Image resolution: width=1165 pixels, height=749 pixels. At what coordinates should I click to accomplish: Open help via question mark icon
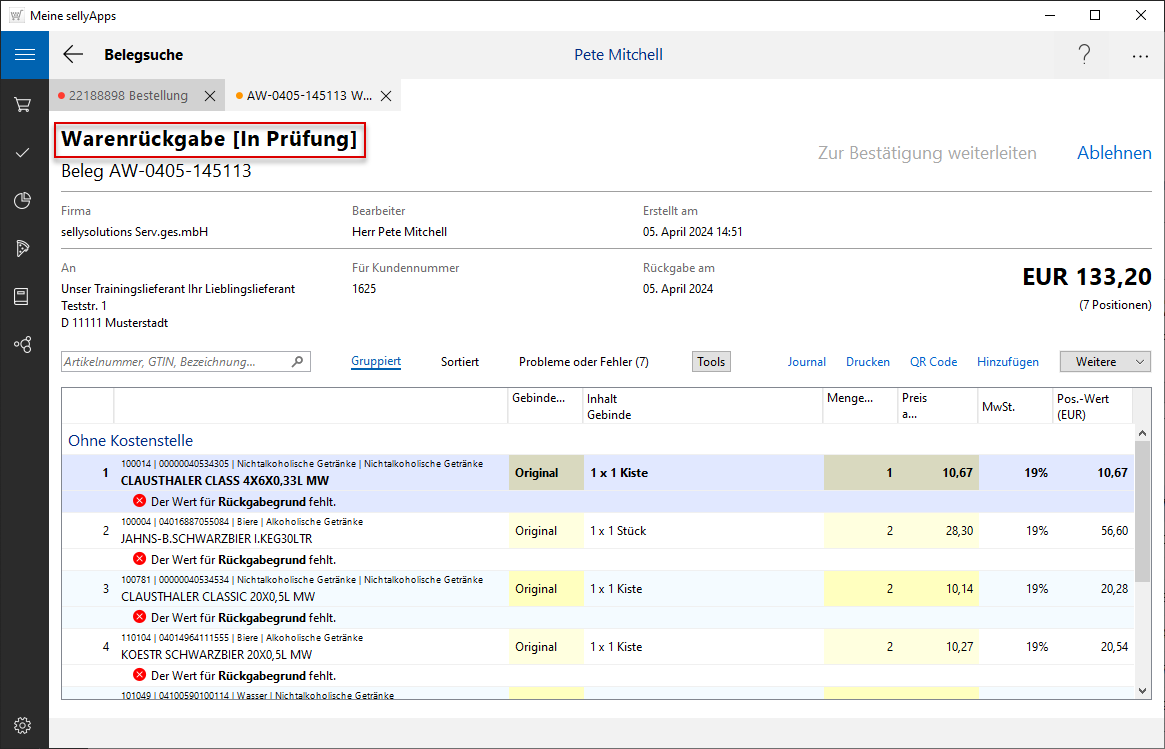1084,55
